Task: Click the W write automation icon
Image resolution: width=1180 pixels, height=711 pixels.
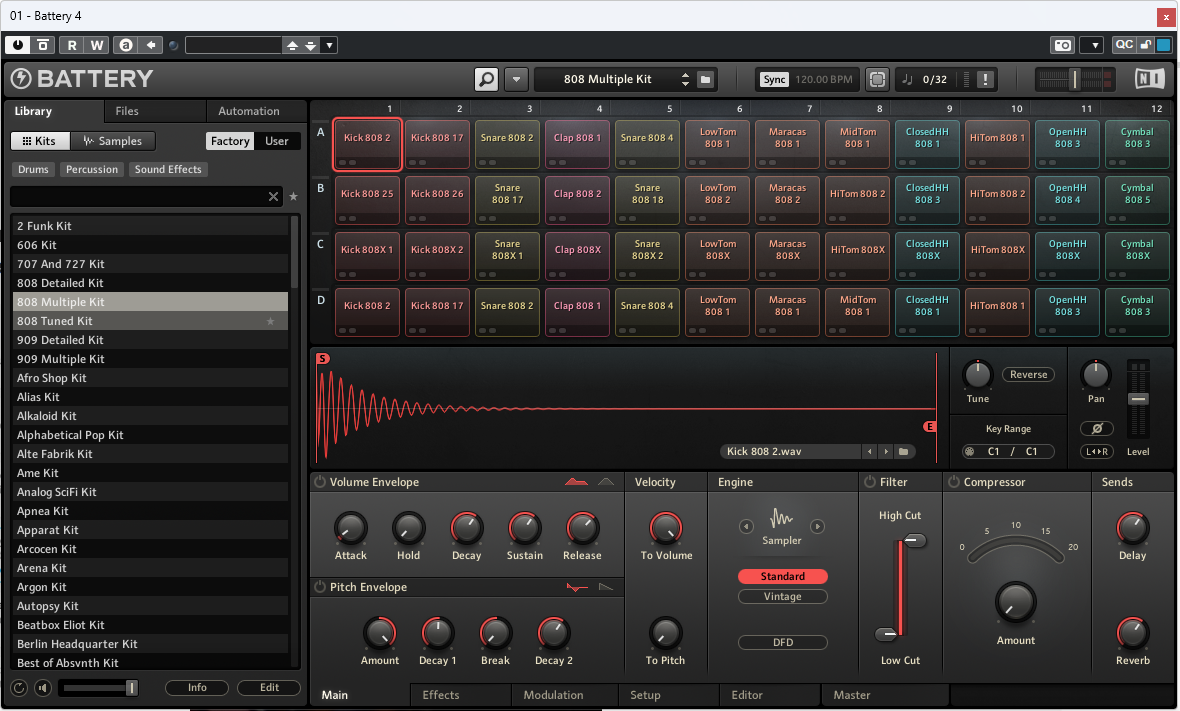Action: [x=97, y=45]
